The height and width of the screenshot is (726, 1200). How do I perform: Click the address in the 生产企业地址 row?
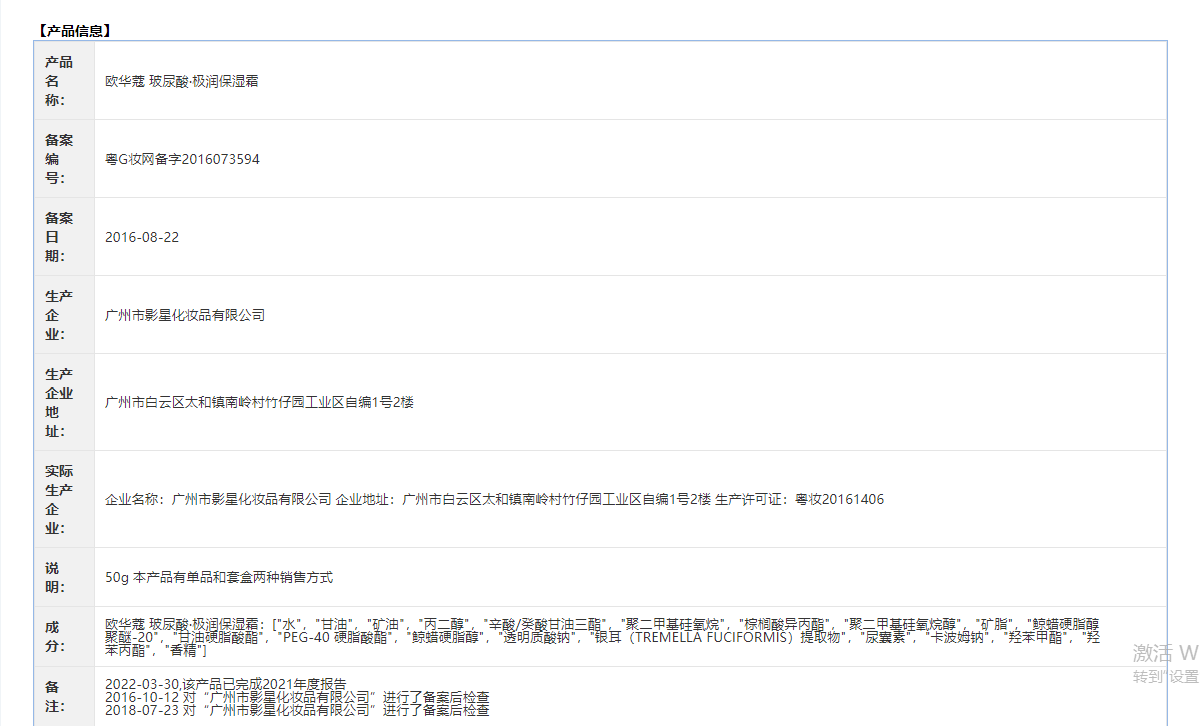pos(259,402)
